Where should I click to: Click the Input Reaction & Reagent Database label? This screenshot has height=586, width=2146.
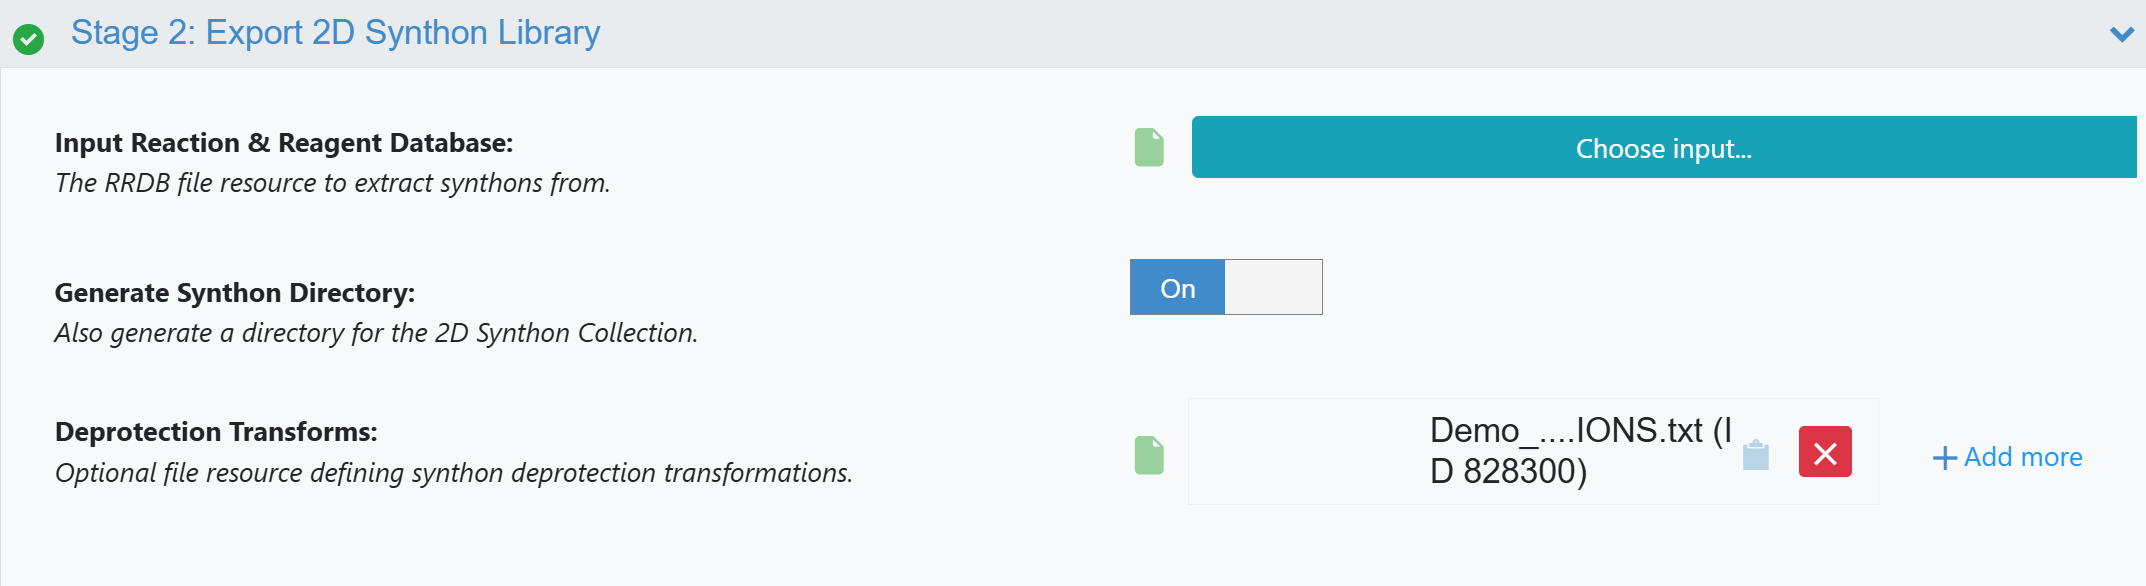(x=284, y=143)
